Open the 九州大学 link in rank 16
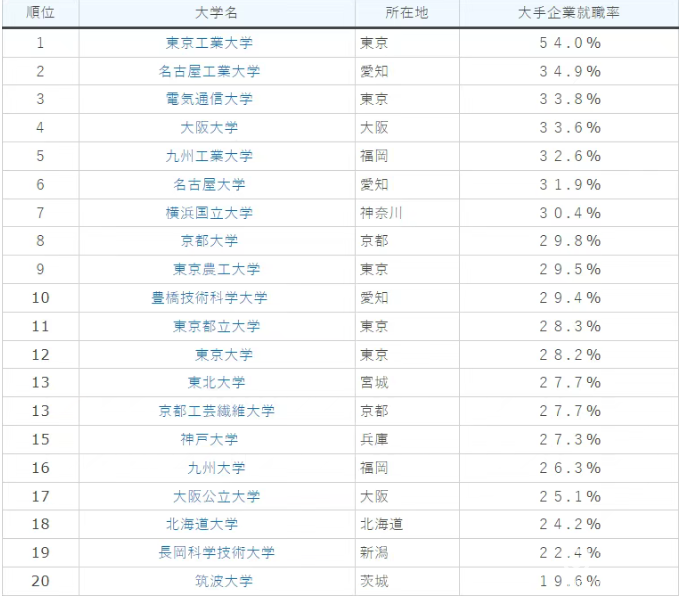 pyautogui.click(x=216, y=468)
